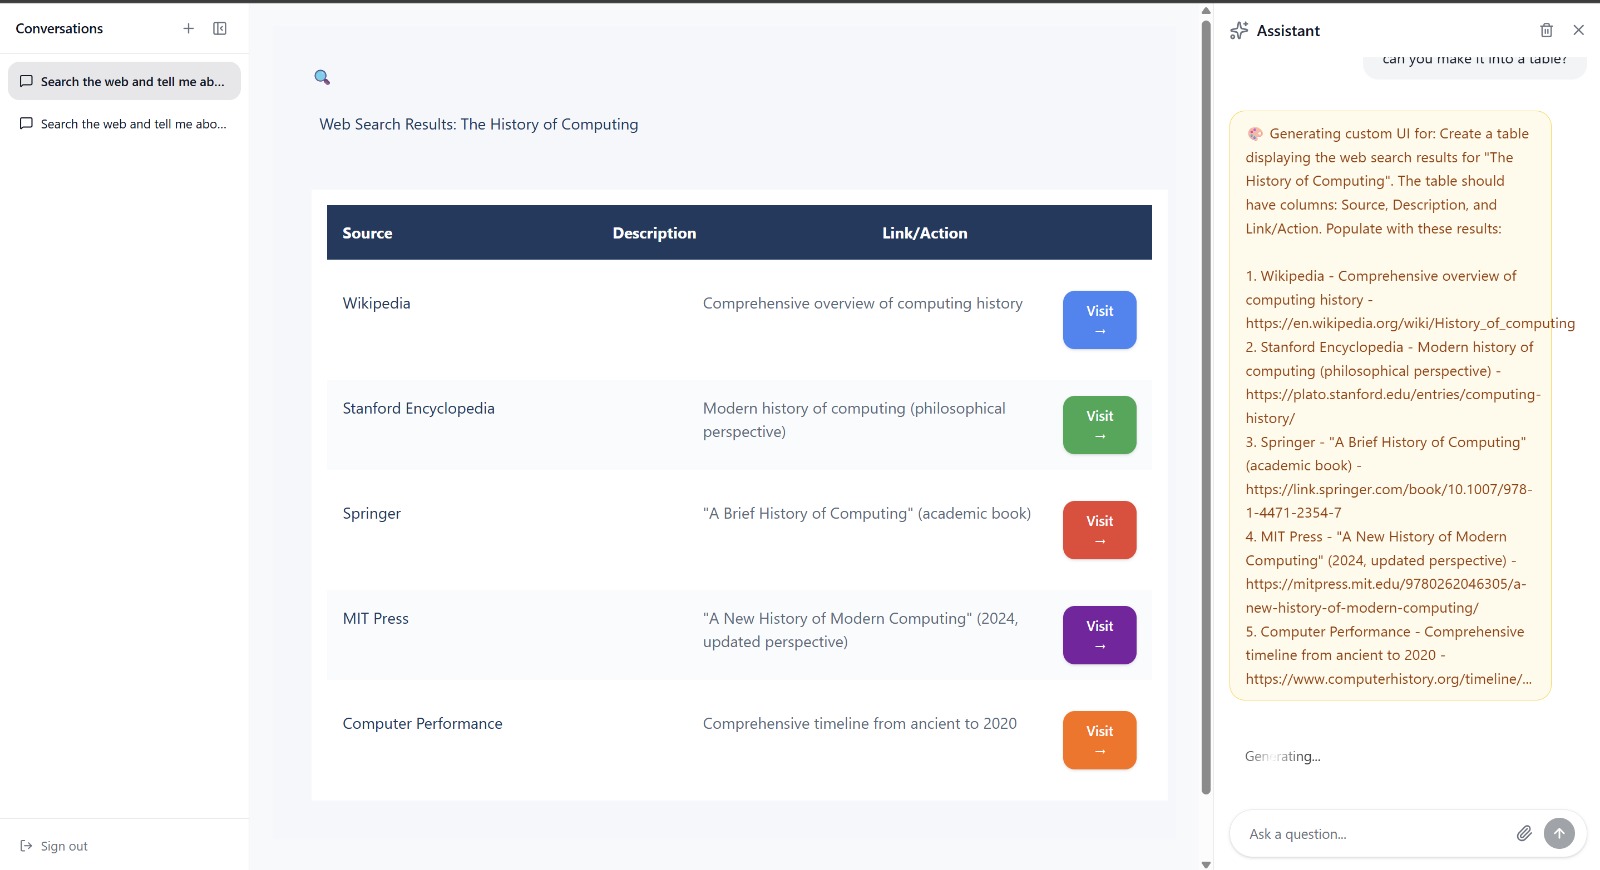Screen dimensions: 1600x870
Task: Click the Link/Action column header
Action: tap(924, 233)
